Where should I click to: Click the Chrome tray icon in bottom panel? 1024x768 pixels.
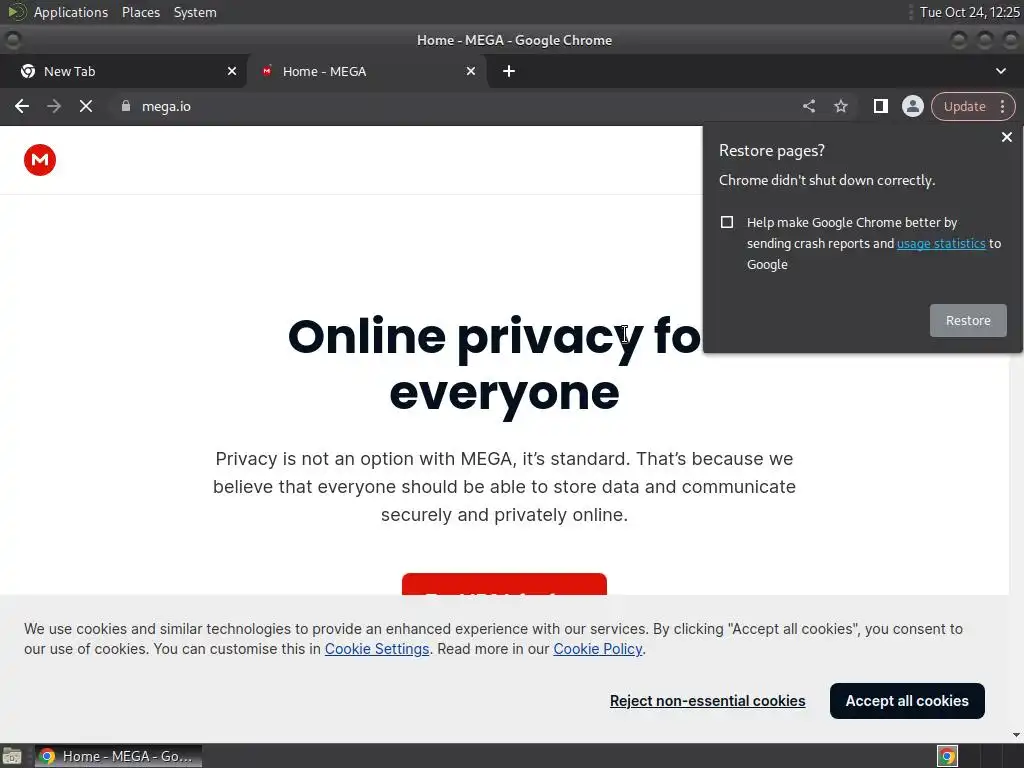[947, 756]
